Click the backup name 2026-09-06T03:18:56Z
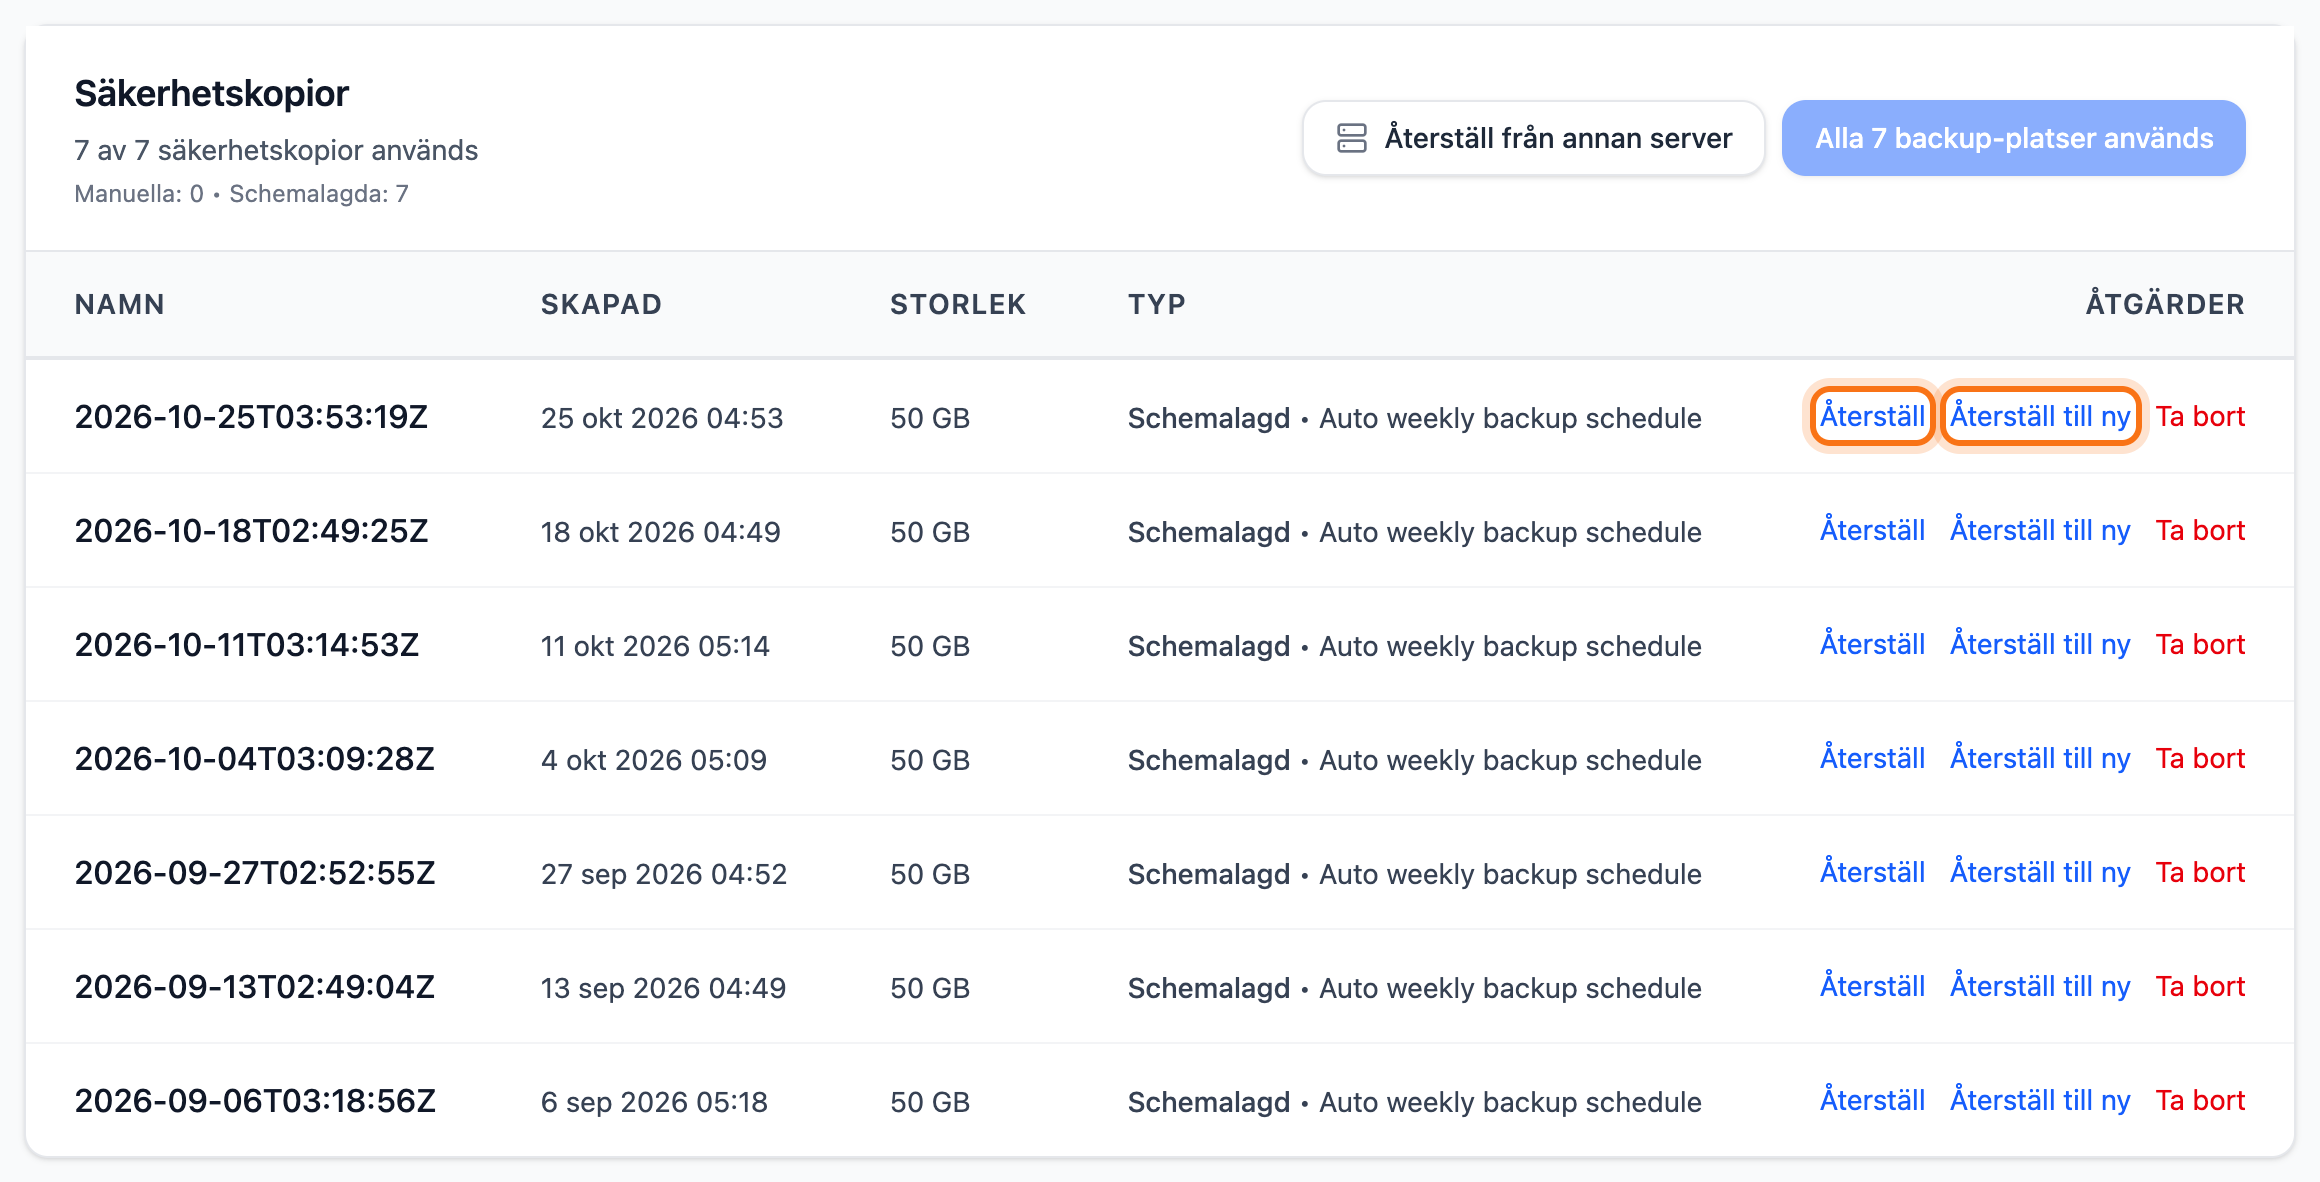 255,1101
